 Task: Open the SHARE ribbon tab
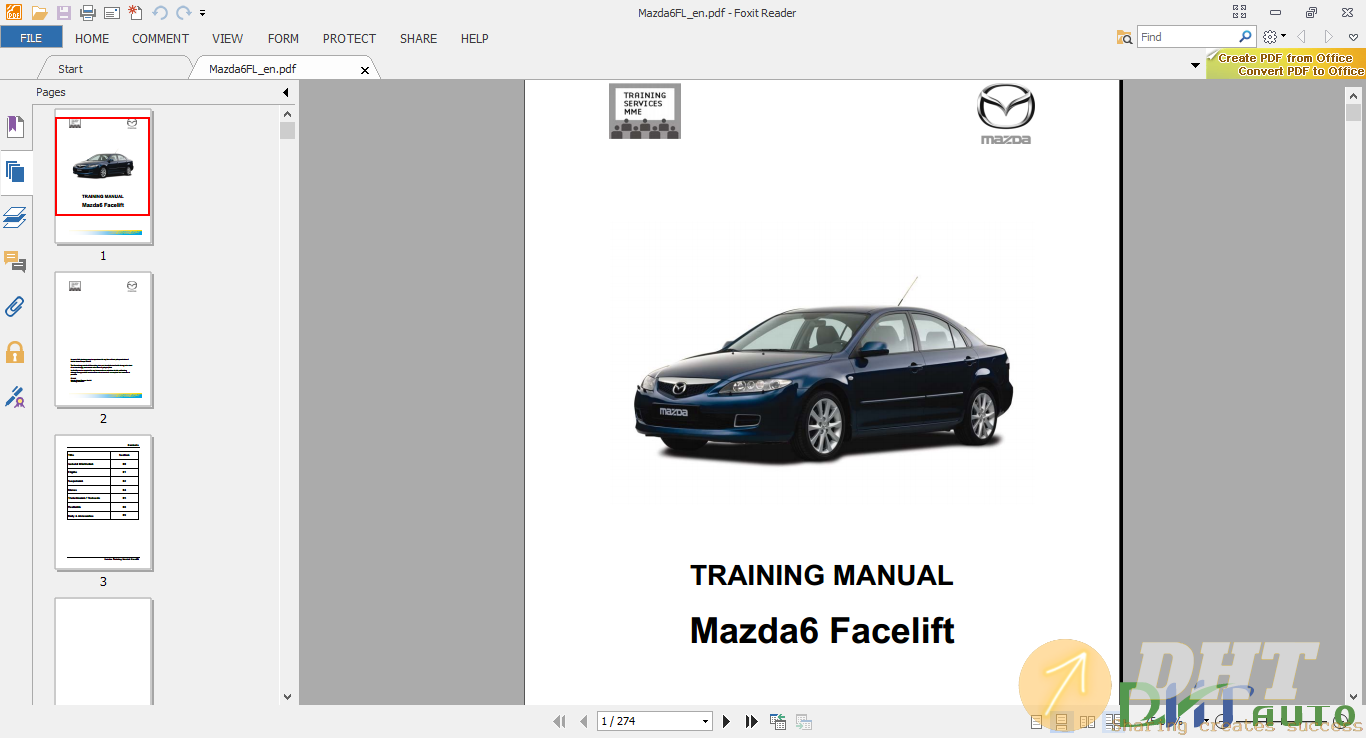(x=418, y=38)
